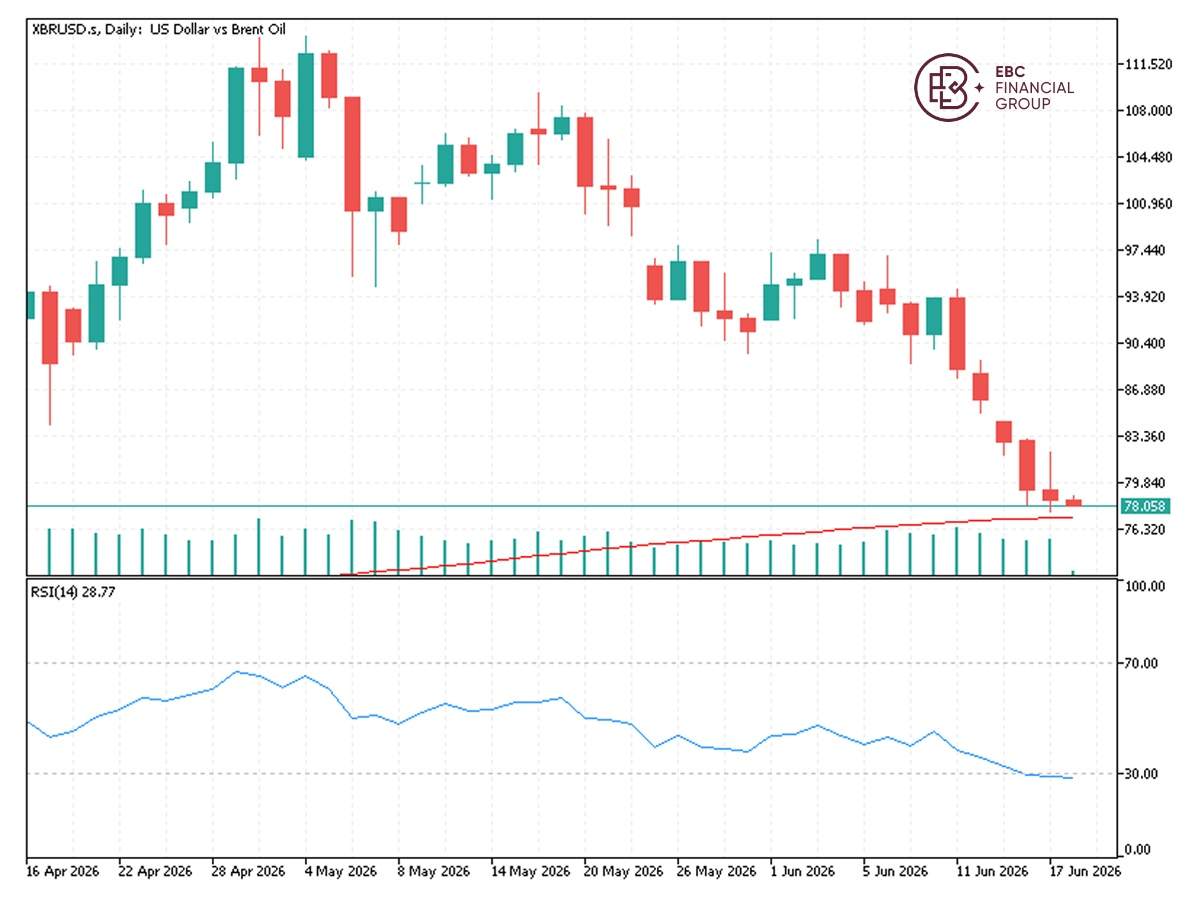Click the 14 May 2026 date label

click(529, 872)
